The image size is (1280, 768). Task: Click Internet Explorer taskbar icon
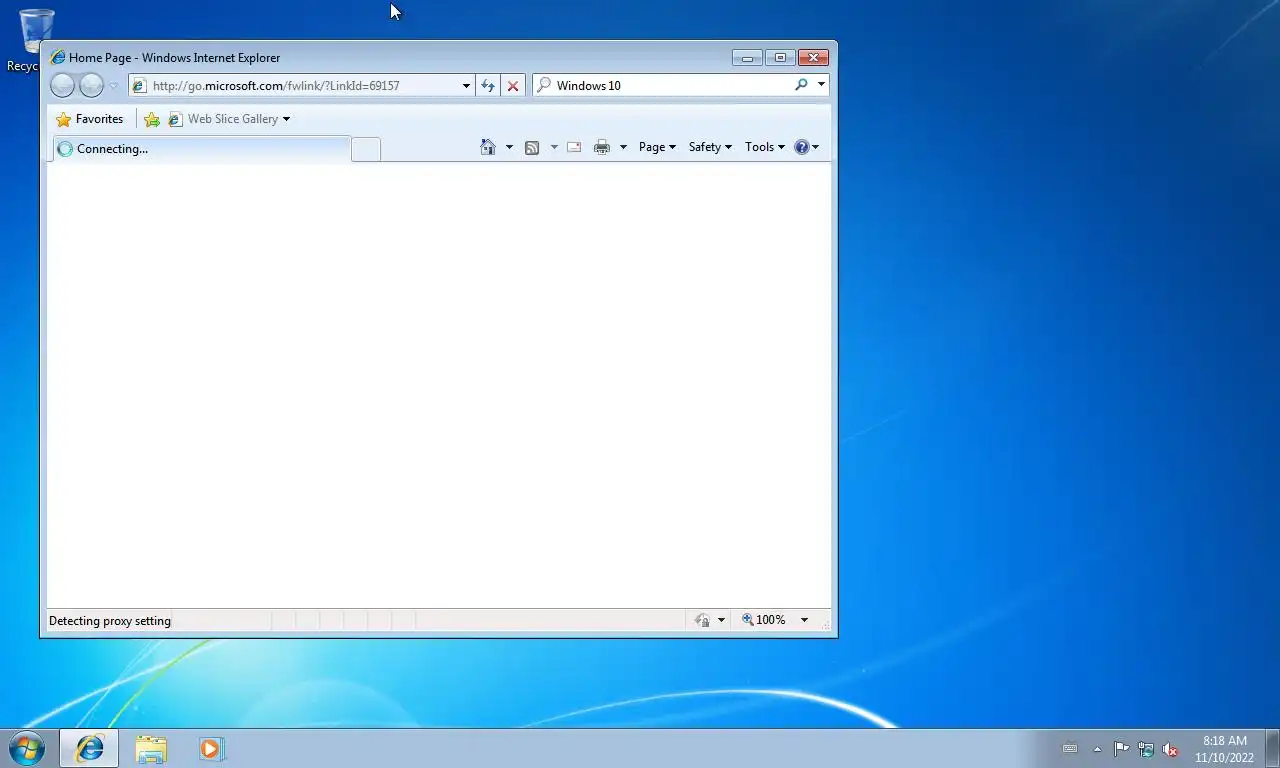coord(89,748)
